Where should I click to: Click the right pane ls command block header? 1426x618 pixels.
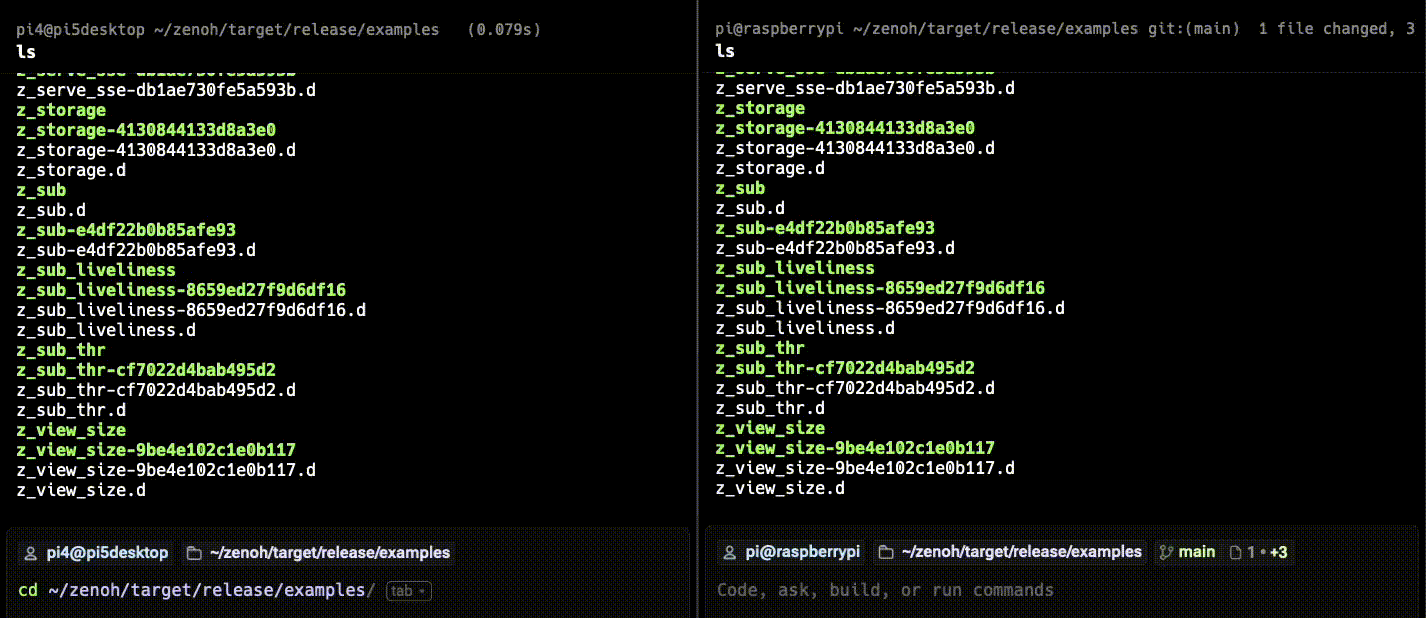1062,40
